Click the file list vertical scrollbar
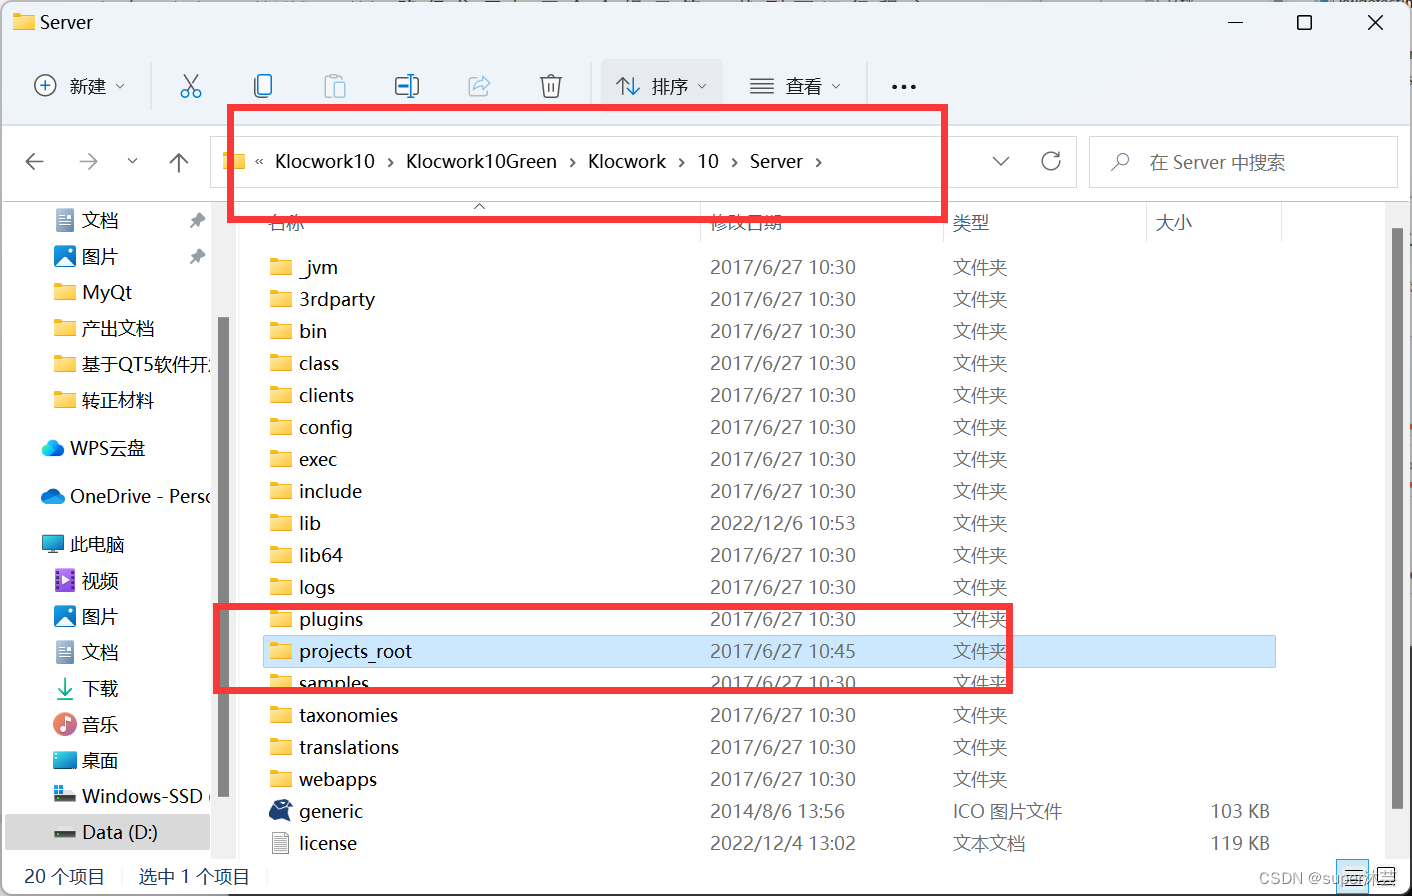 (x=1397, y=518)
